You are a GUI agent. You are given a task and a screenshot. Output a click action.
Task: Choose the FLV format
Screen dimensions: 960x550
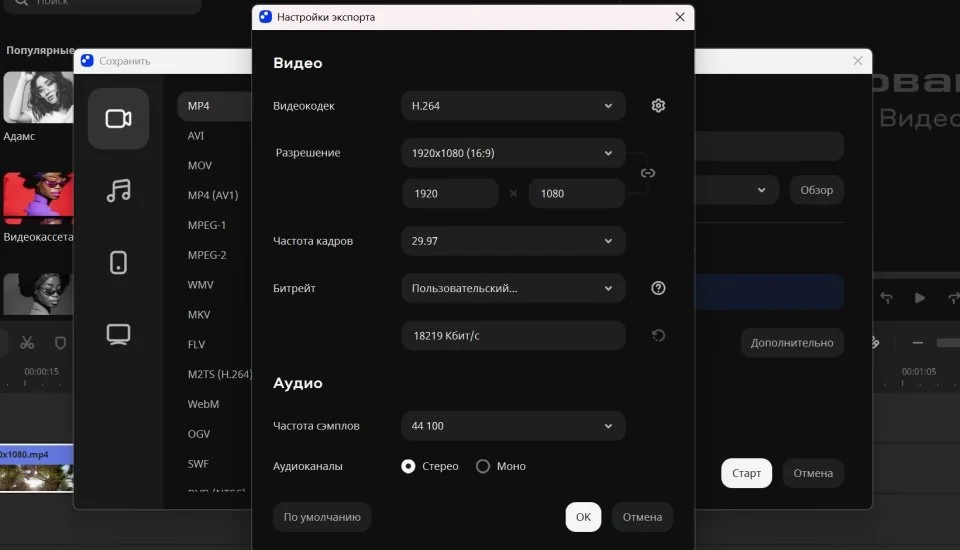[197, 345]
